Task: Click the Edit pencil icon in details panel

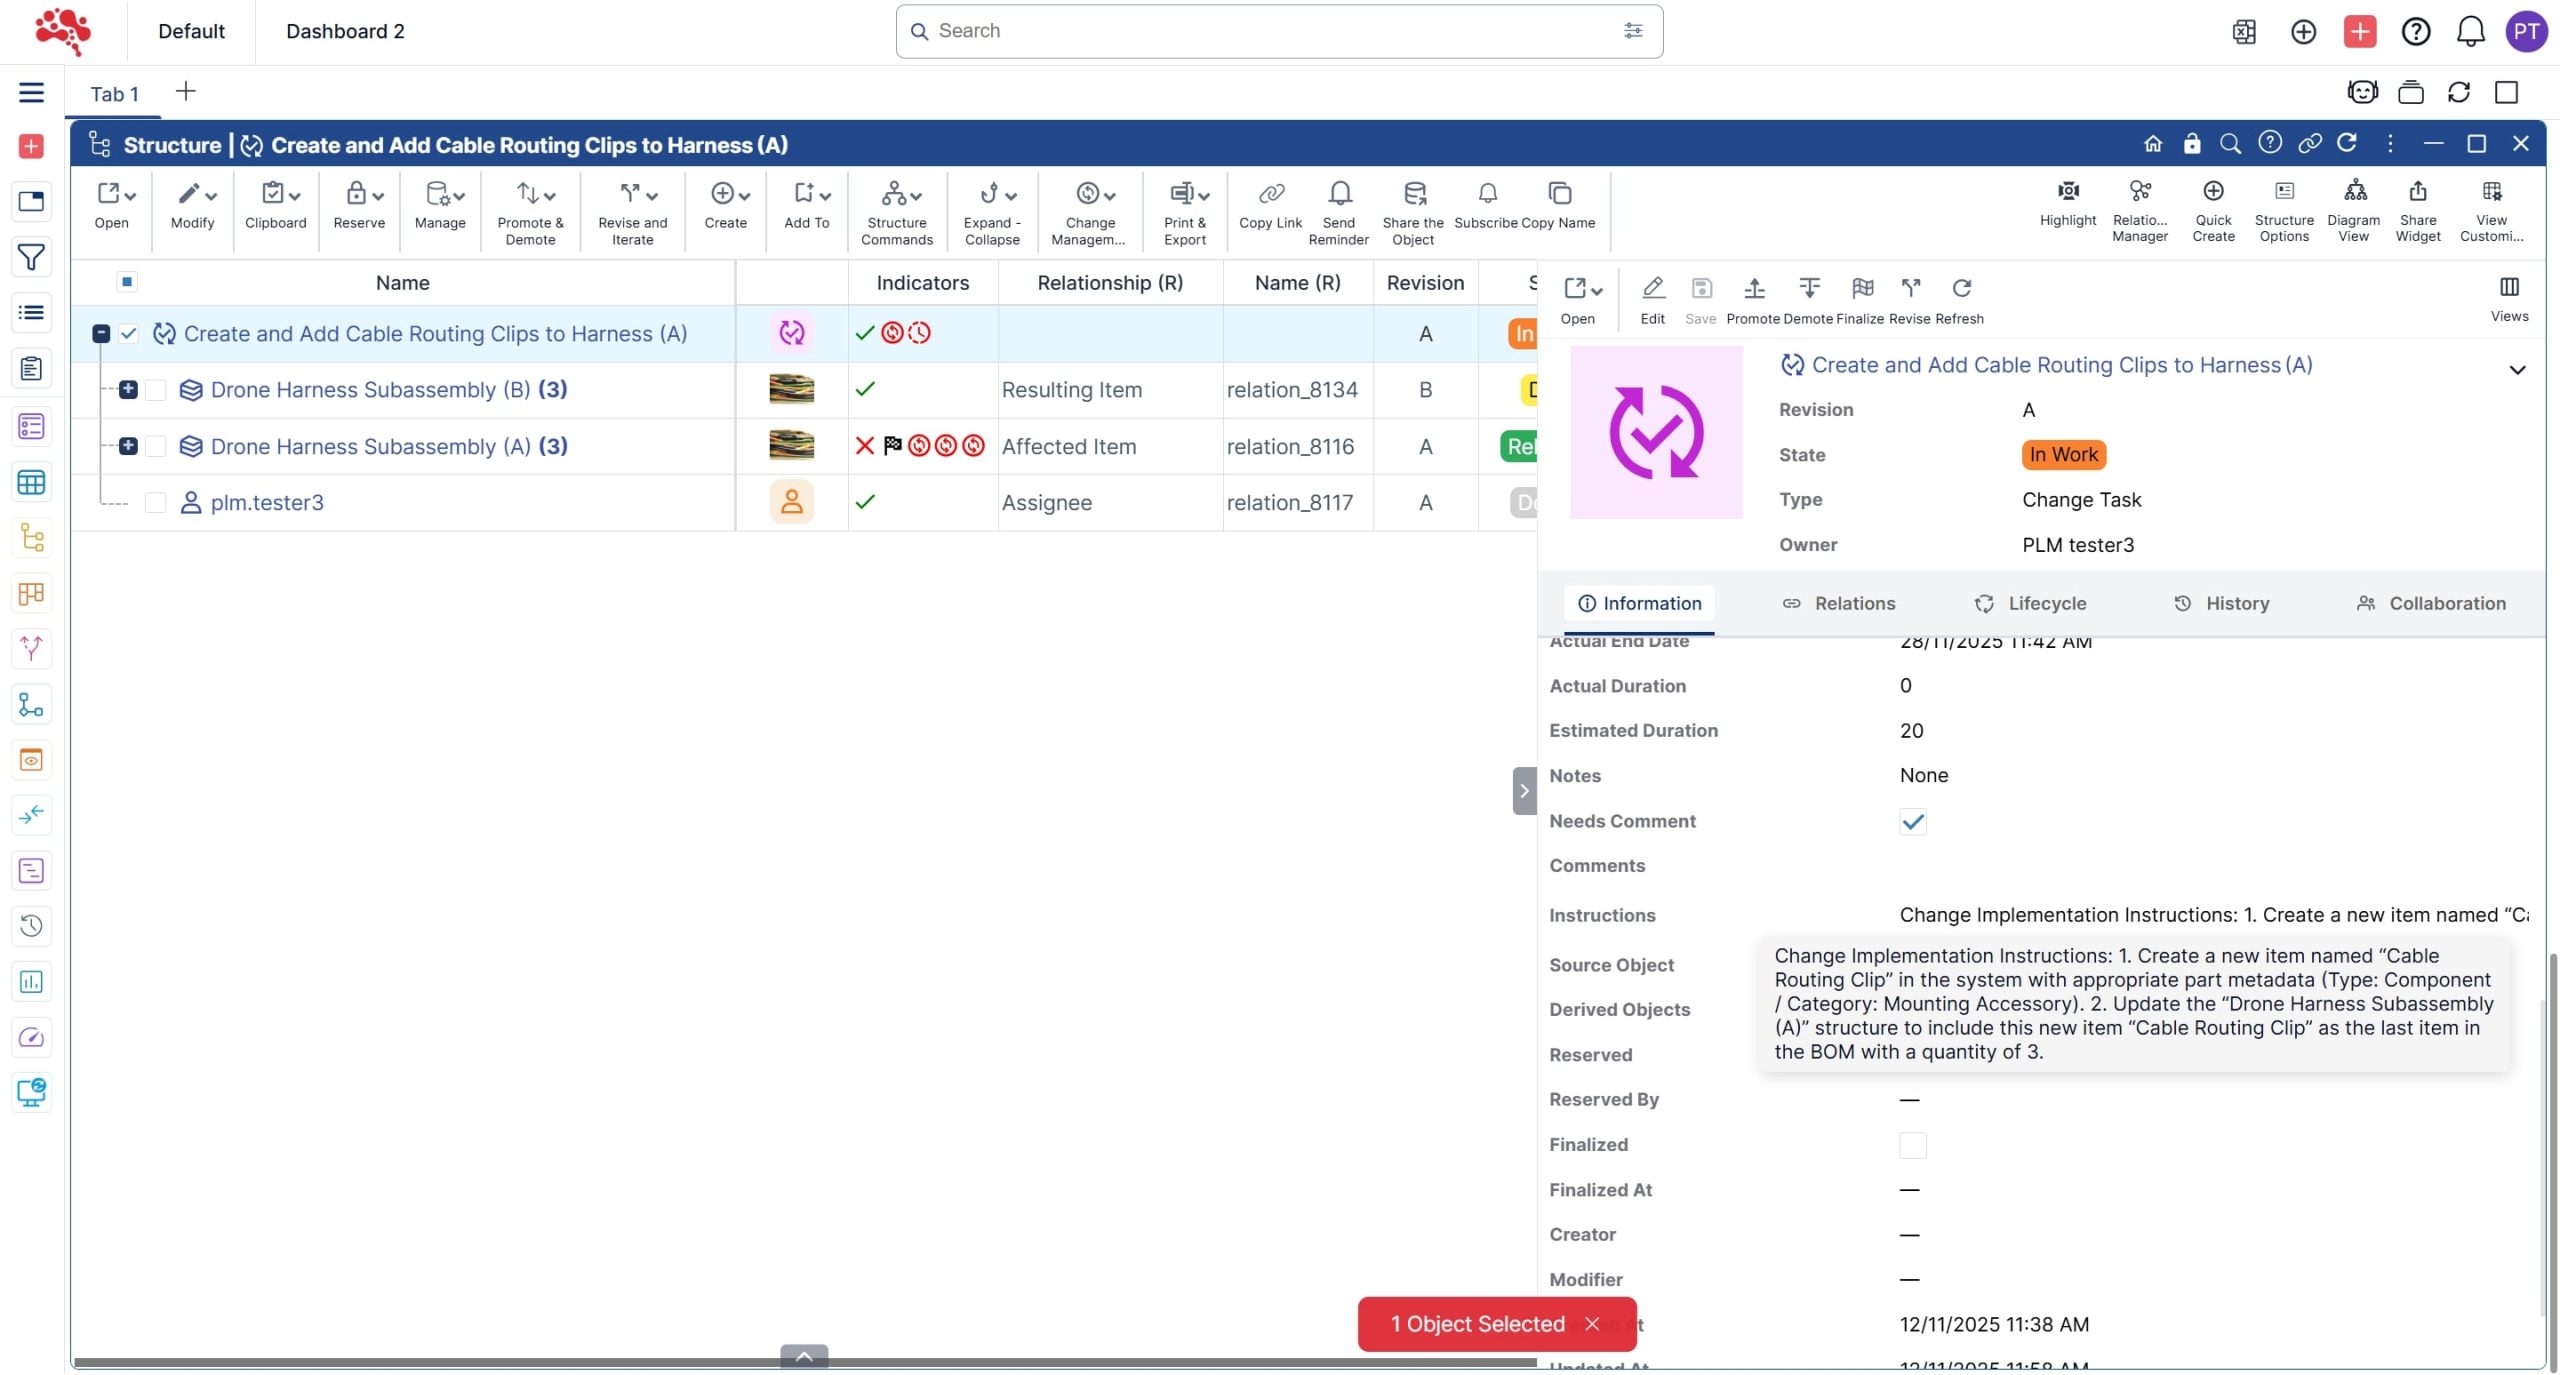Action: [x=1652, y=290]
